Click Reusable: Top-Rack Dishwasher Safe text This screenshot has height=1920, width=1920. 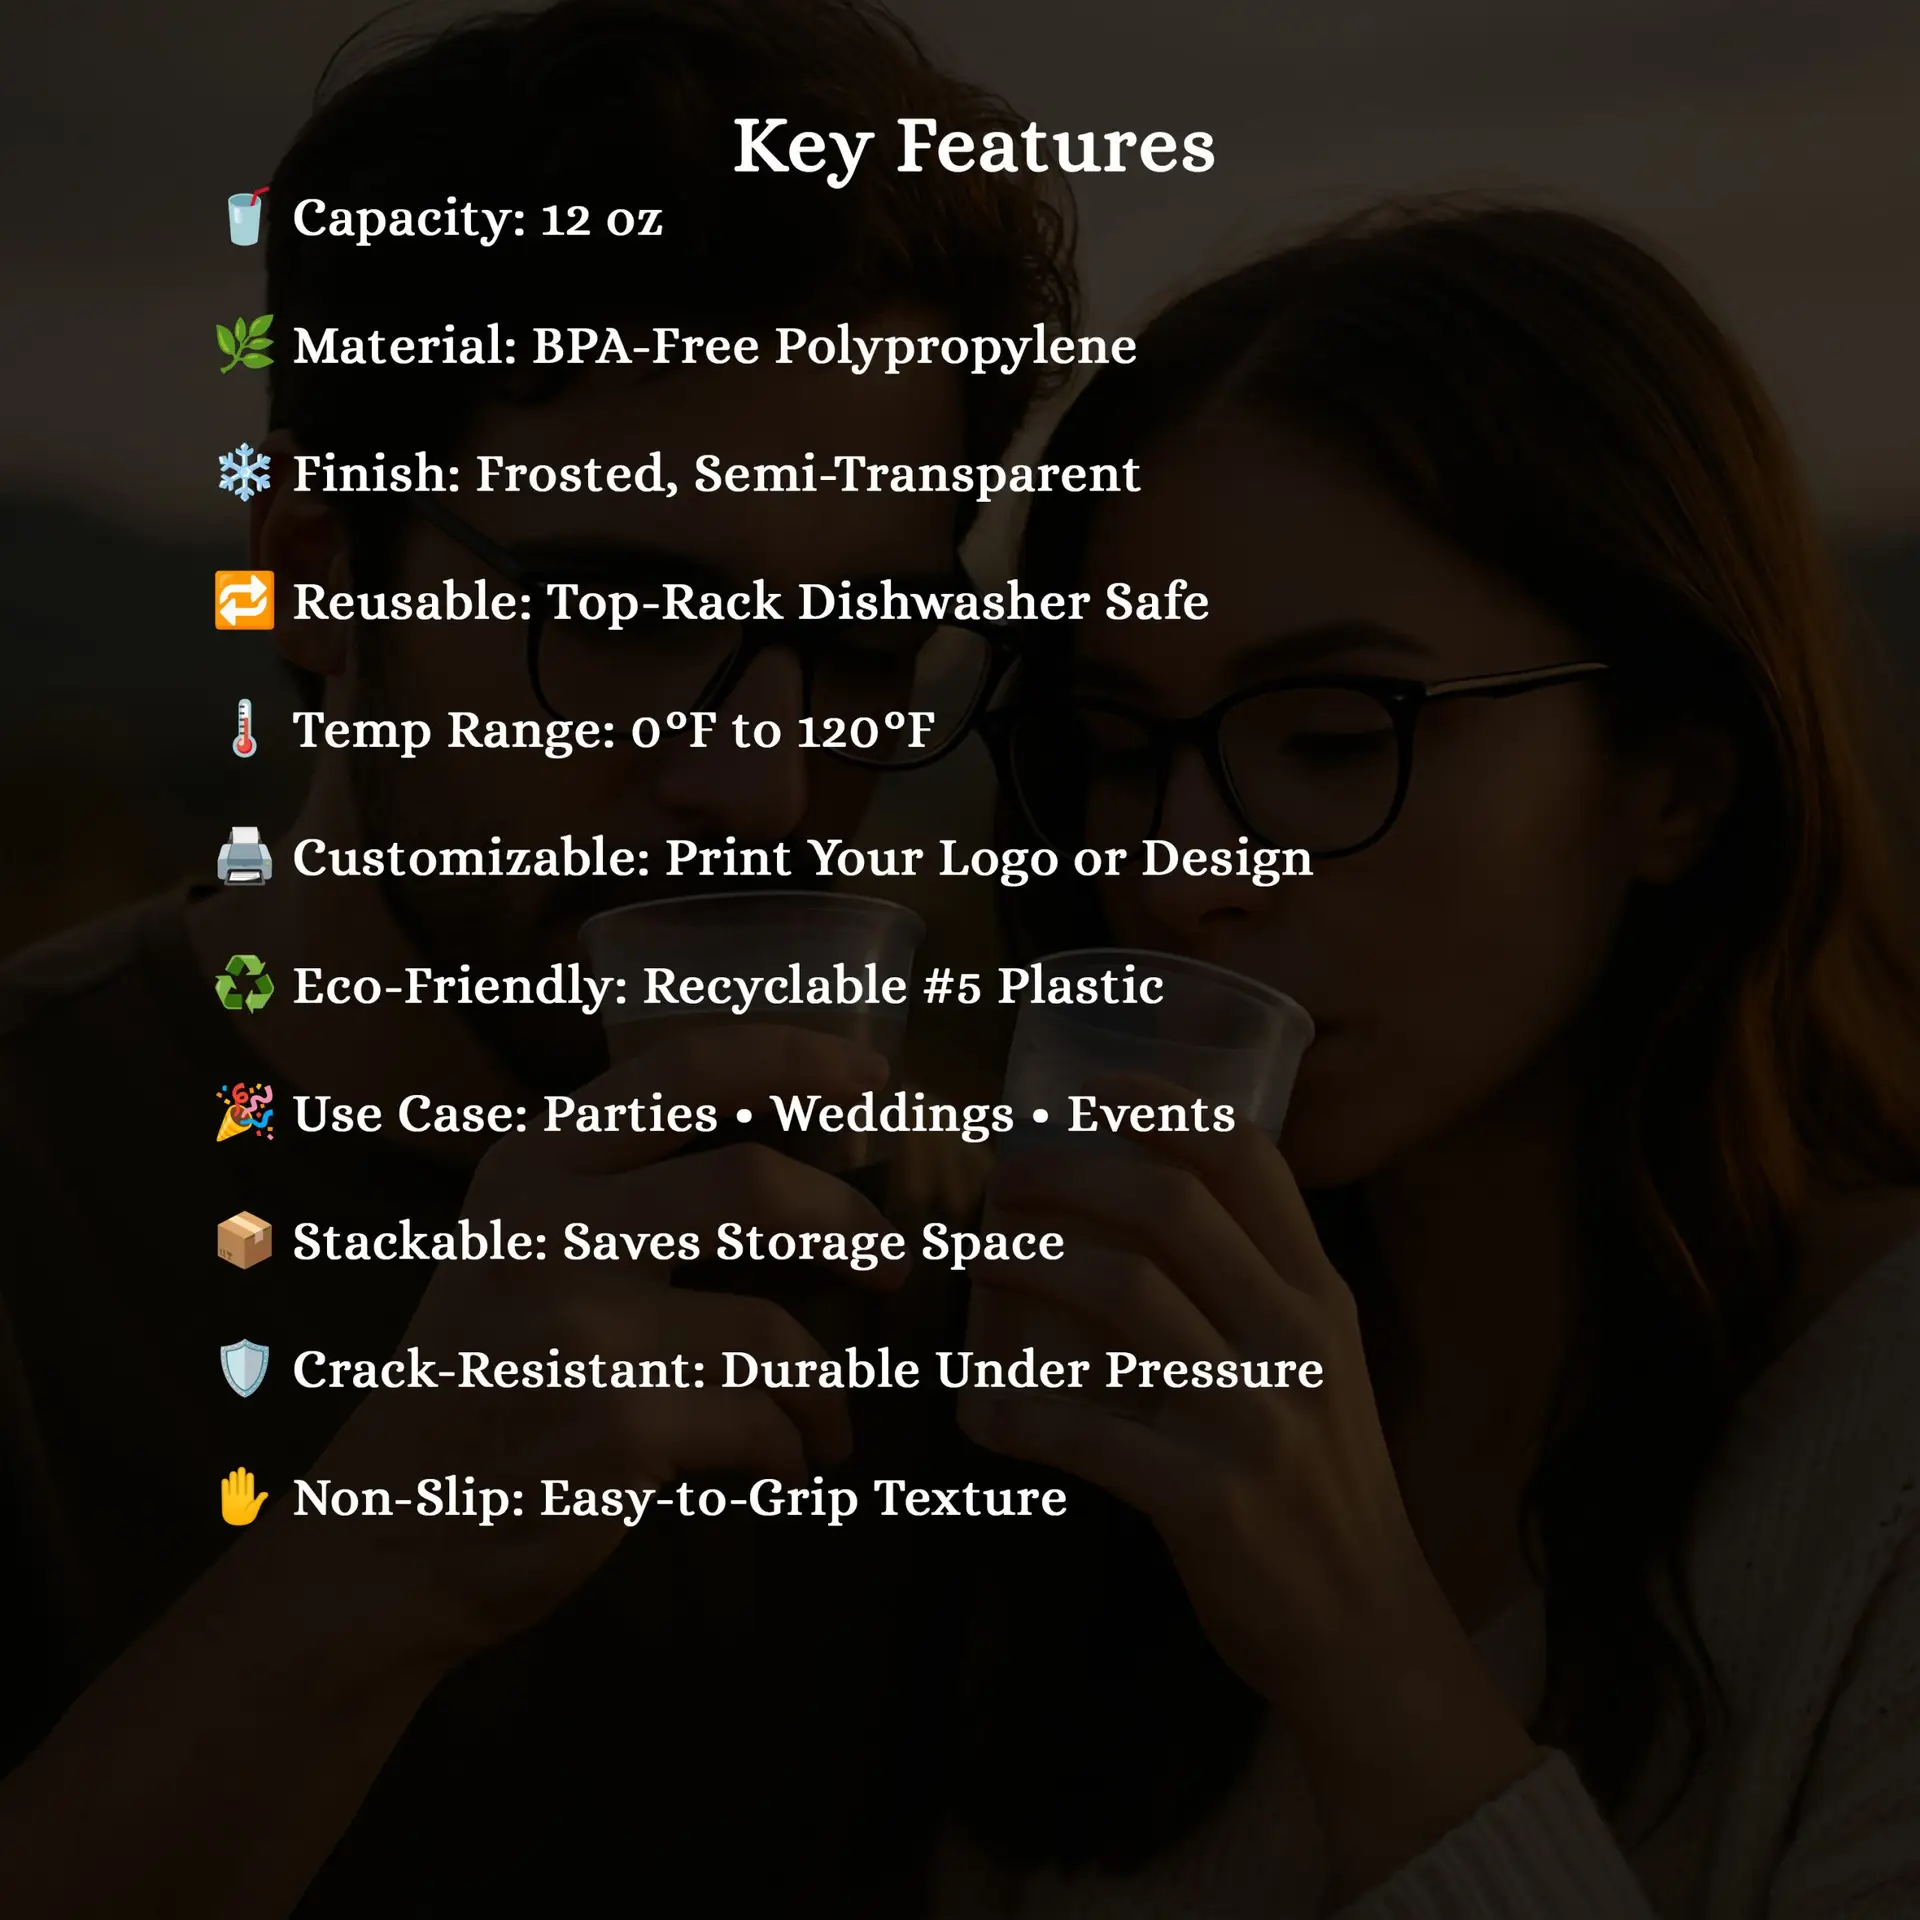(x=750, y=602)
